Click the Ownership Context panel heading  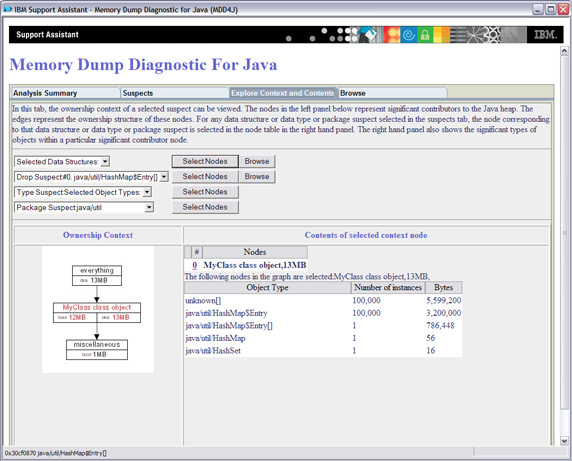[x=98, y=235]
